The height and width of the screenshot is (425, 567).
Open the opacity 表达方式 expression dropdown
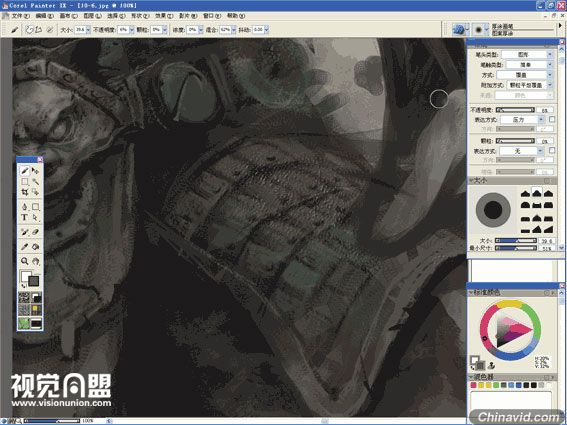point(541,119)
